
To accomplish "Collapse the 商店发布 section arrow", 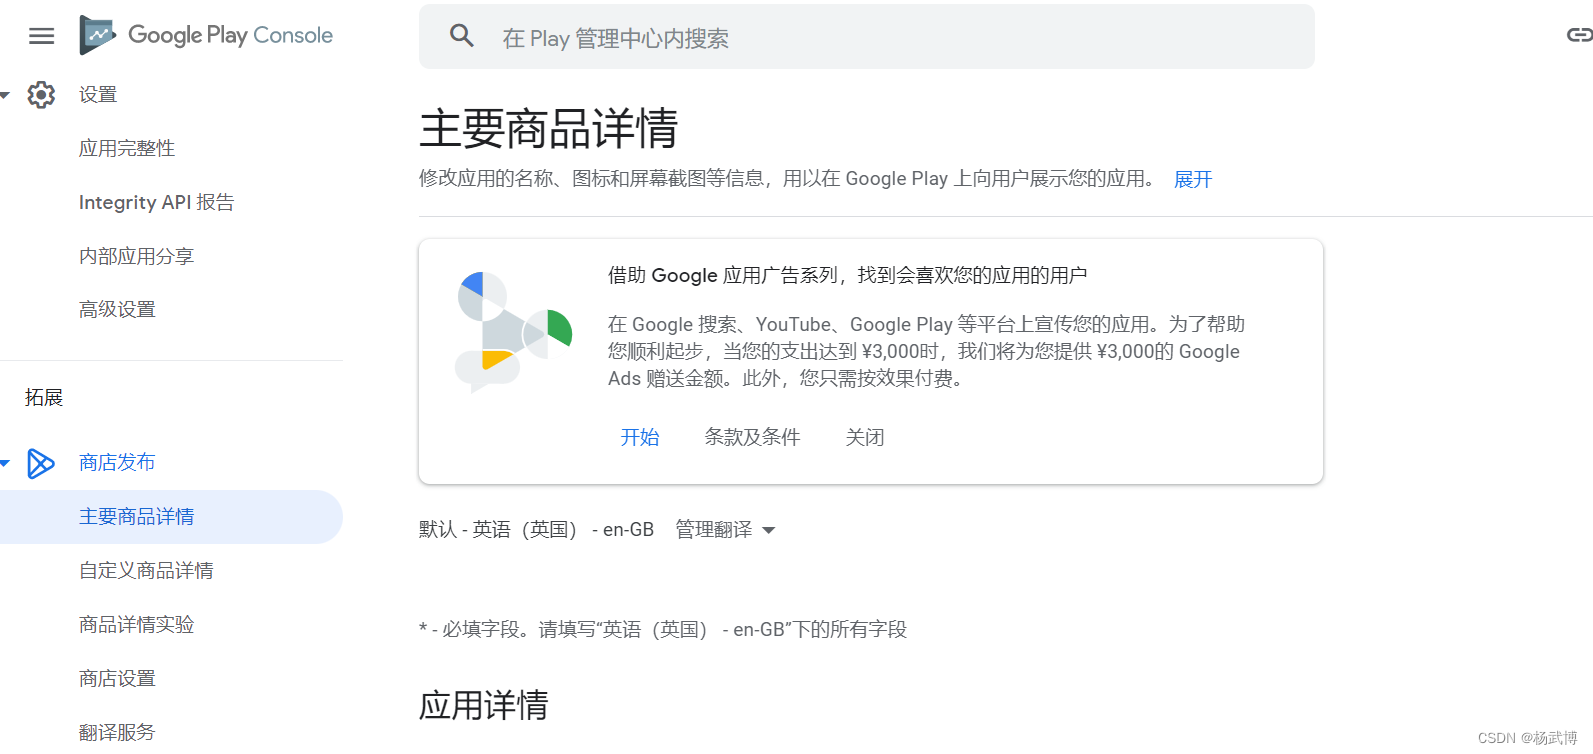I will point(5,463).
